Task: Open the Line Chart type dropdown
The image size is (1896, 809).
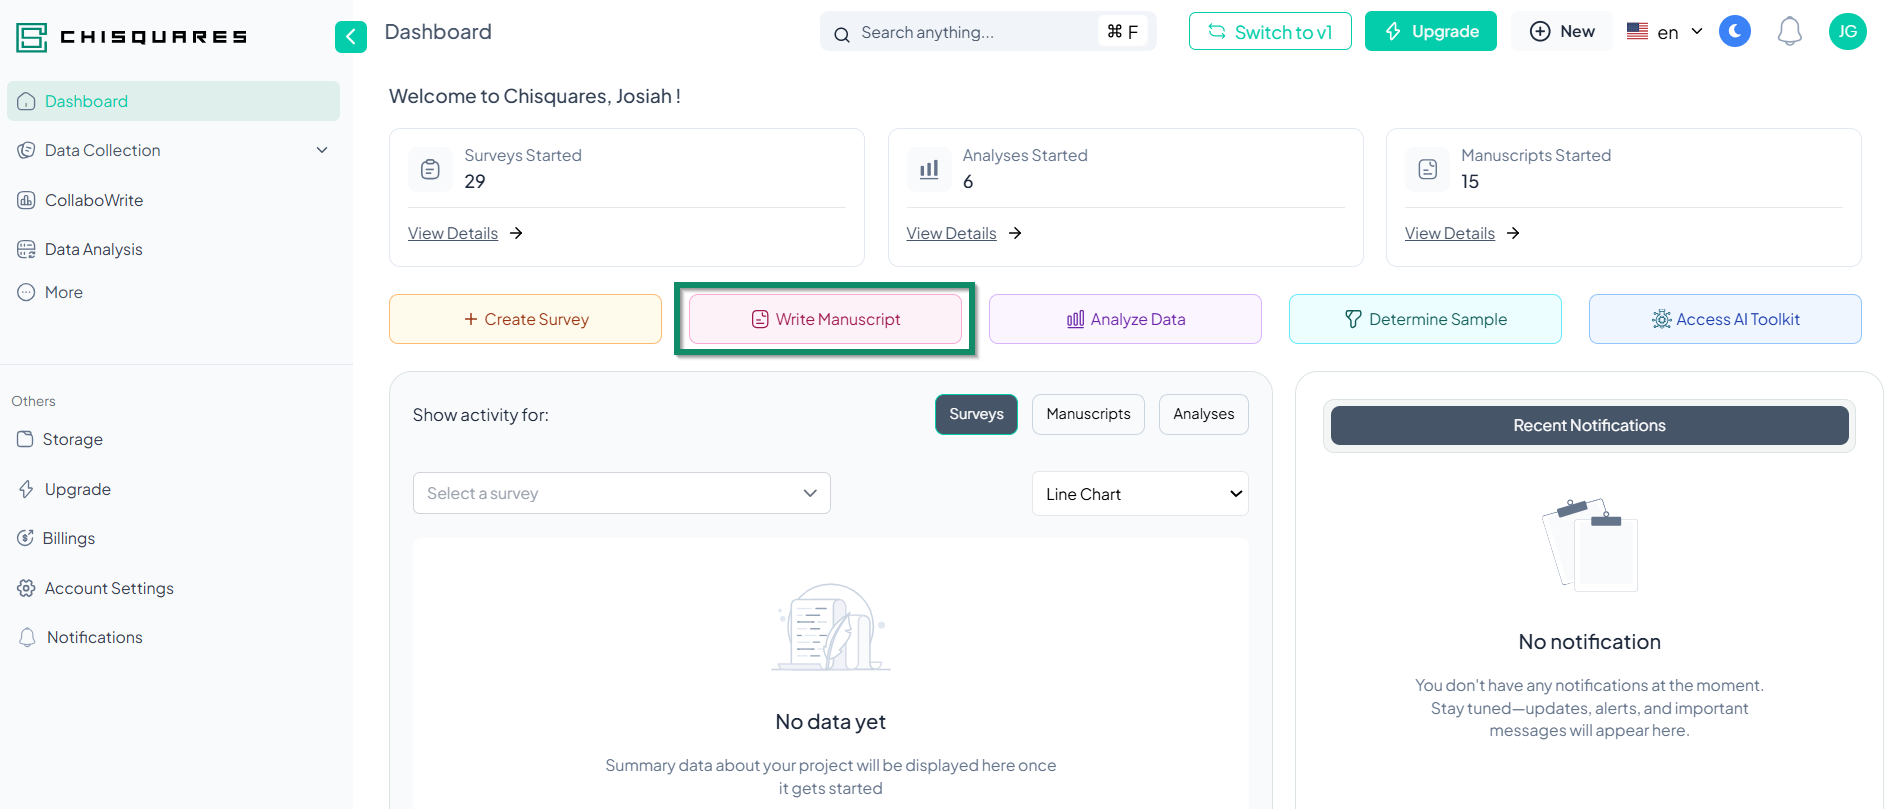Action: tap(1140, 494)
